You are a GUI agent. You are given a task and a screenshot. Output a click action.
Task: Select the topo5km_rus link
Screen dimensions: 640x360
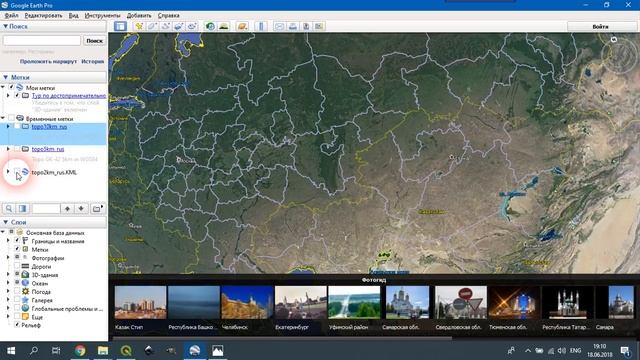pos(48,149)
